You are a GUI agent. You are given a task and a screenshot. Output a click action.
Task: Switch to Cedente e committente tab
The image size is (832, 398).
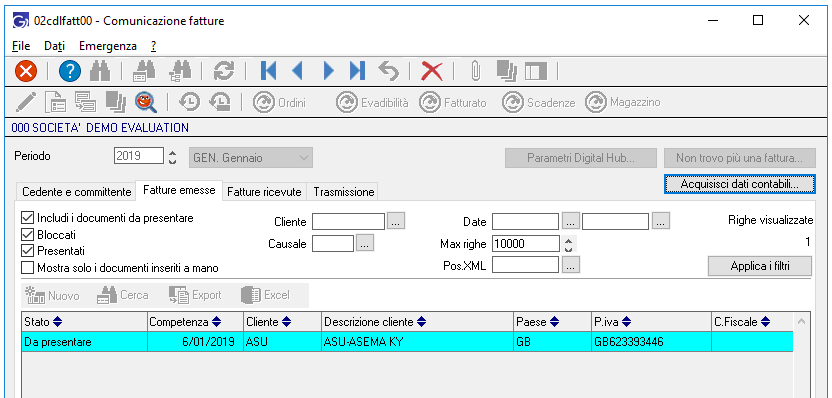pyautogui.click(x=76, y=192)
